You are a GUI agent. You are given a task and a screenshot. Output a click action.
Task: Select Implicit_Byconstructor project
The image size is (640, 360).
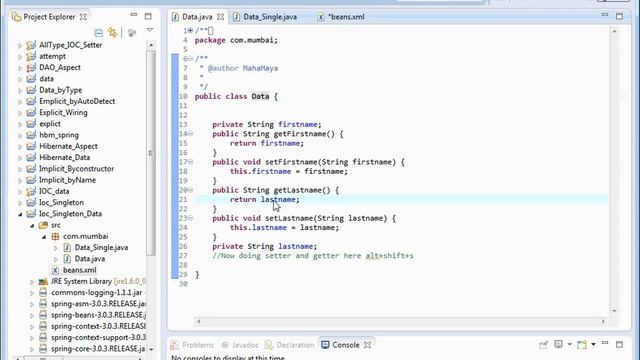76,169
